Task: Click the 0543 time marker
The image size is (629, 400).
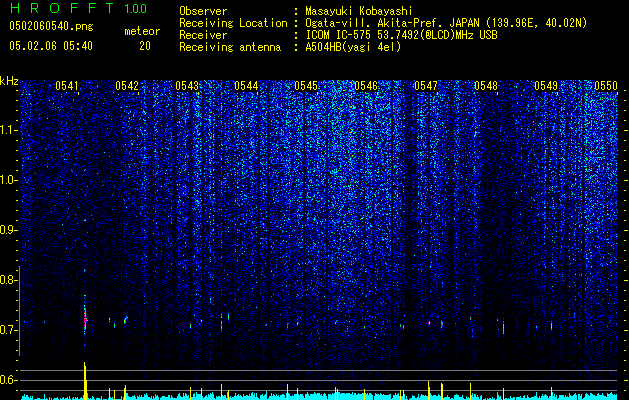Action: [187, 86]
